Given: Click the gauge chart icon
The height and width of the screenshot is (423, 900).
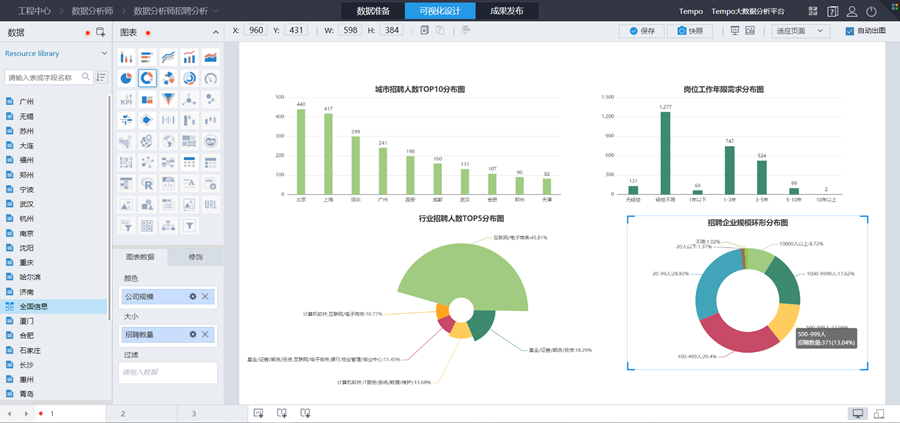Looking at the screenshot, I should [210, 78].
